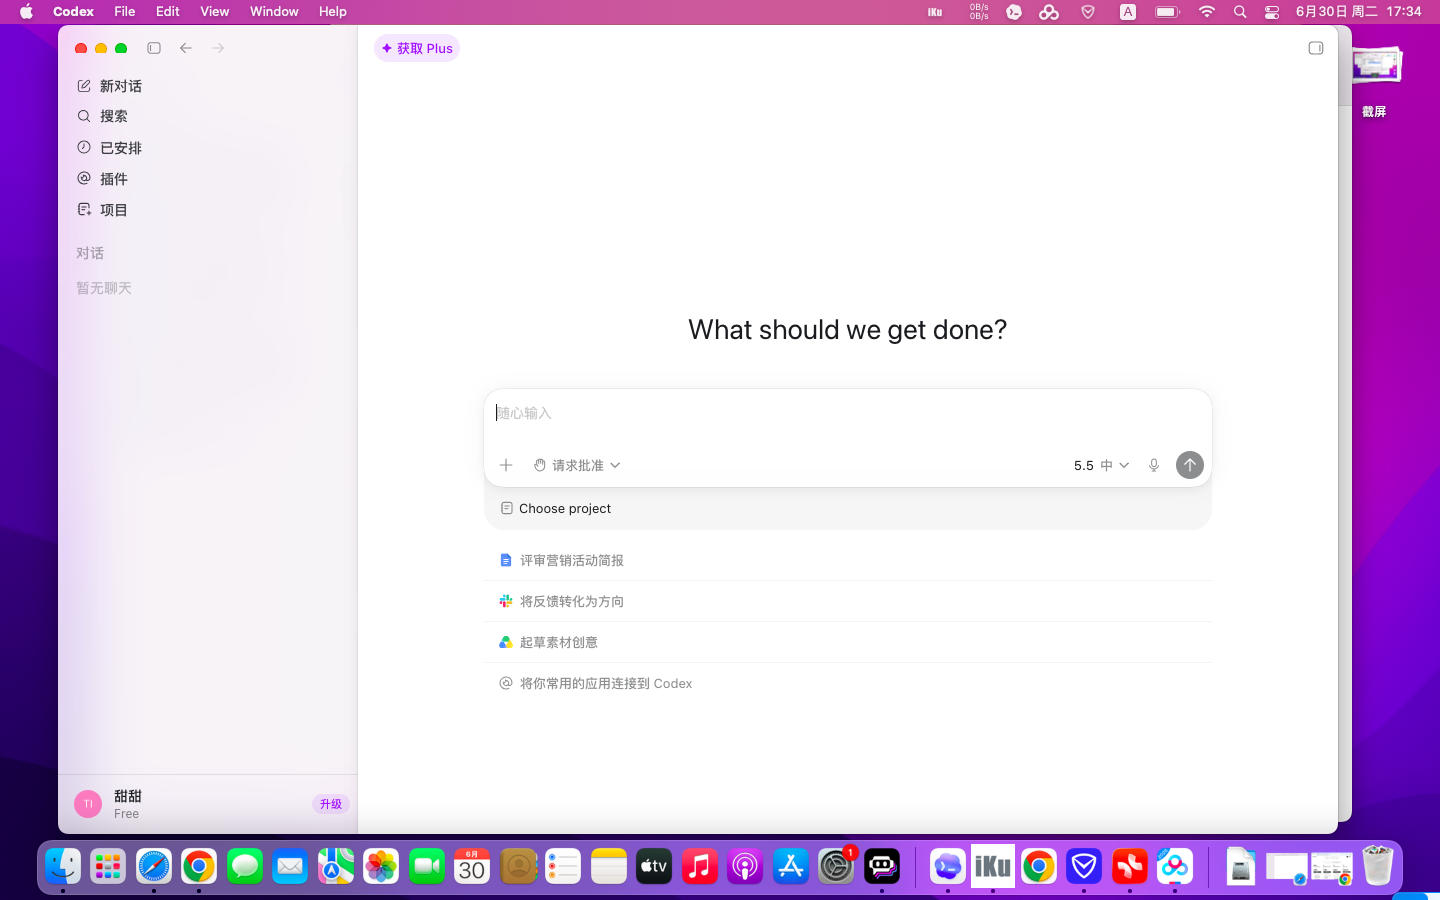Go back with the left arrow
Viewport: 1440px width, 900px height.
click(x=186, y=48)
